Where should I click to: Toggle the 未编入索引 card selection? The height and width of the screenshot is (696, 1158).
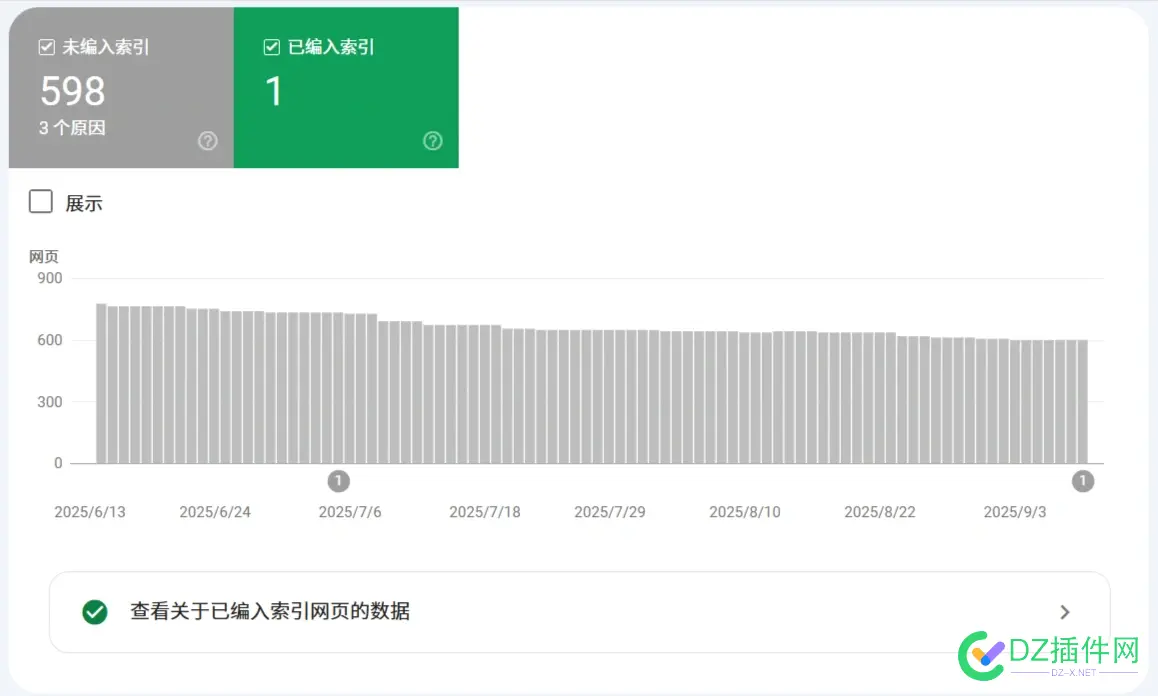pos(120,87)
